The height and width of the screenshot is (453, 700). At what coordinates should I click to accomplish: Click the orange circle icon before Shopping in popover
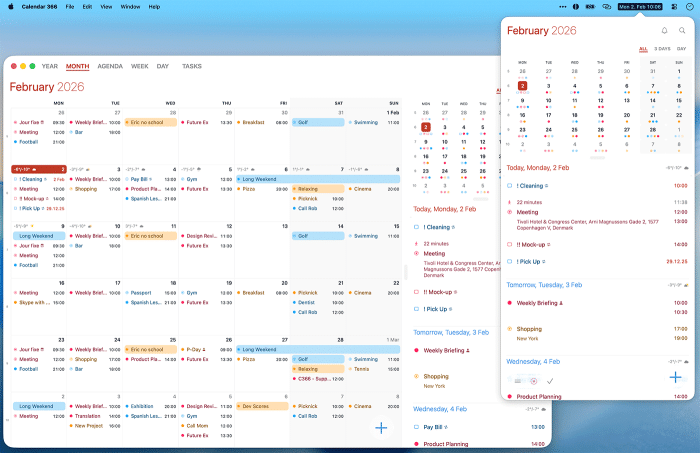pyautogui.click(x=509, y=329)
